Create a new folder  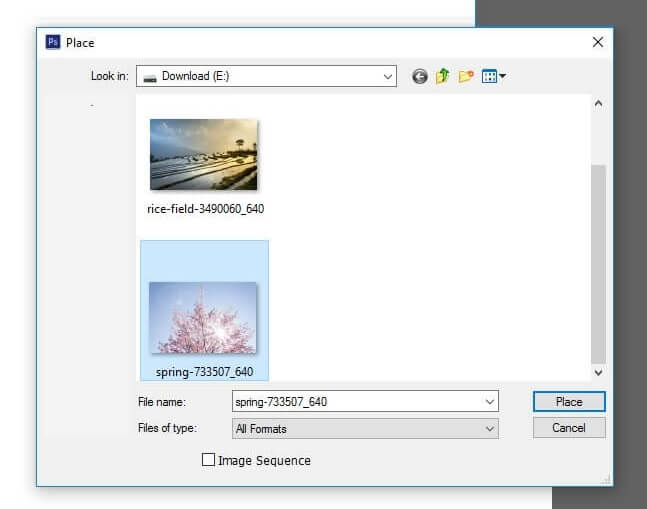tap(465, 76)
